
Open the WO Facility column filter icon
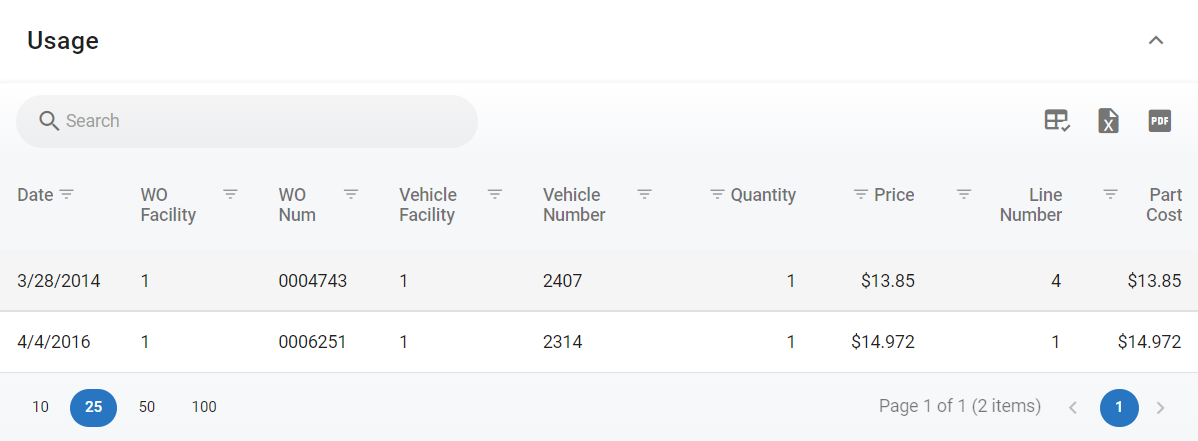[x=230, y=194]
